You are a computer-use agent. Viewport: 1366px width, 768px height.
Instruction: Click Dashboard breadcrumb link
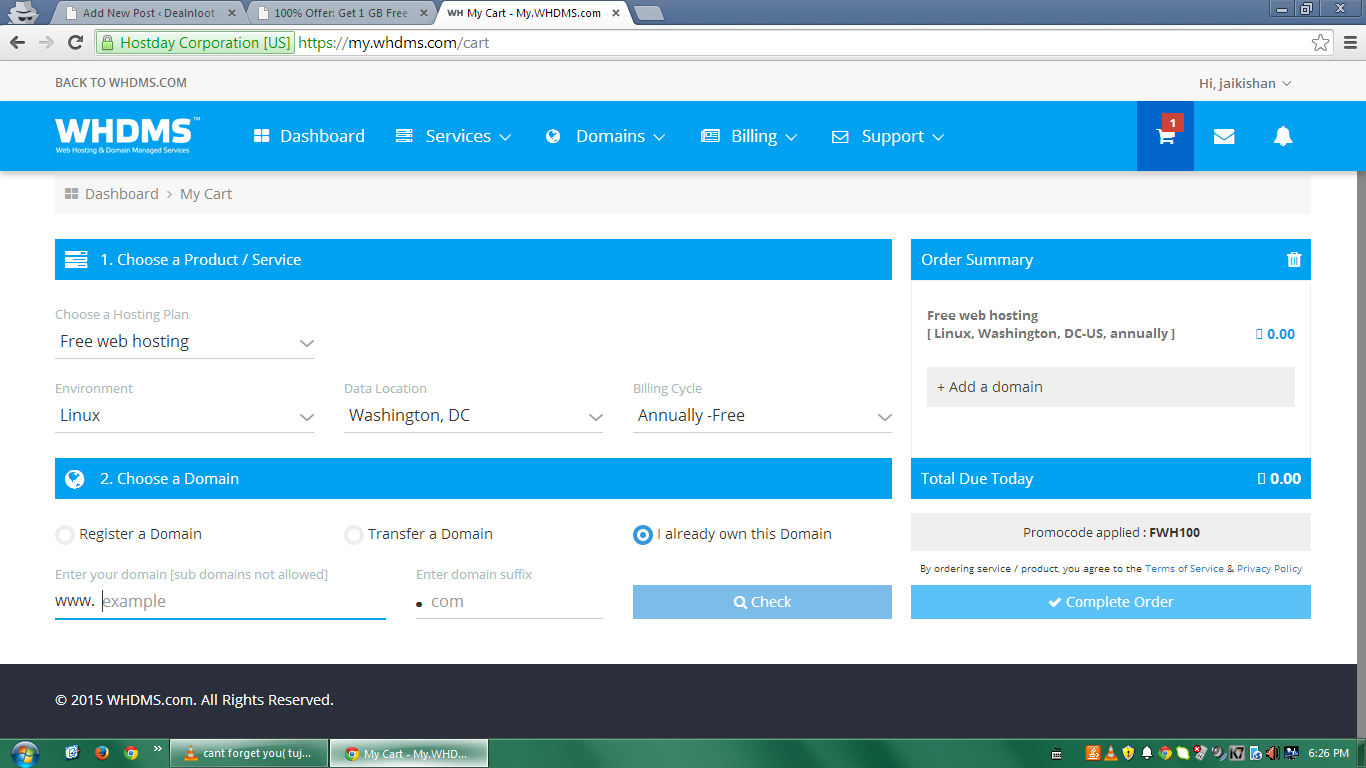pyautogui.click(x=121, y=194)
